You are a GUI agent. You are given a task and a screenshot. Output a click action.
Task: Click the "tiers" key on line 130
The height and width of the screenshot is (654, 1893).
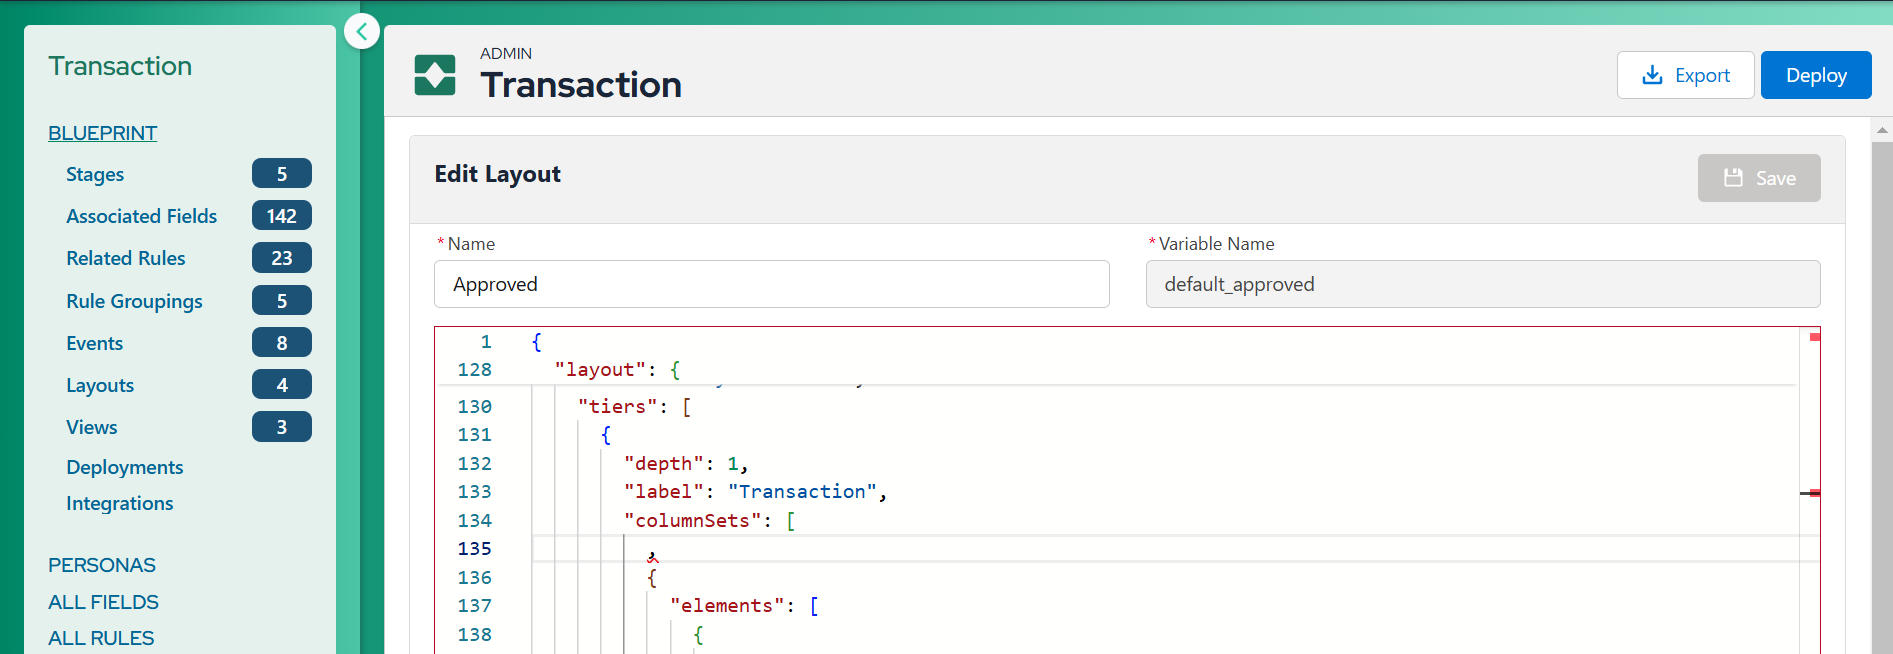click(x=617, y=406)
